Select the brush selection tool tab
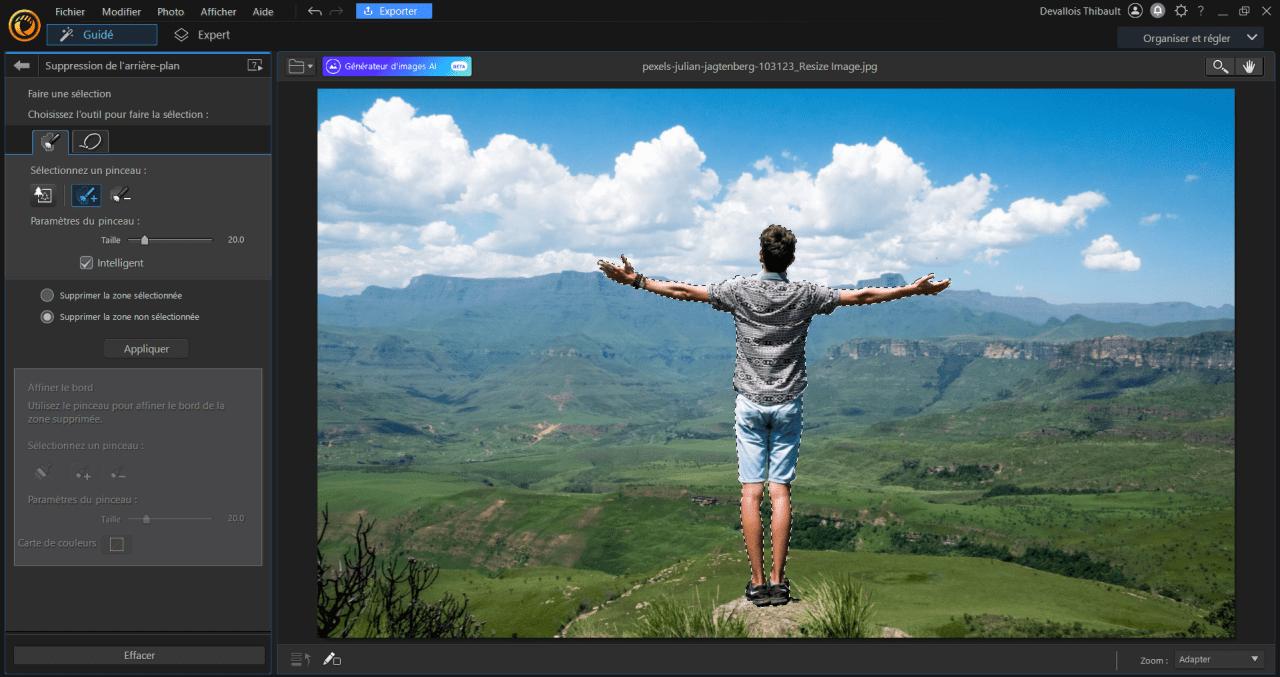 50,140
